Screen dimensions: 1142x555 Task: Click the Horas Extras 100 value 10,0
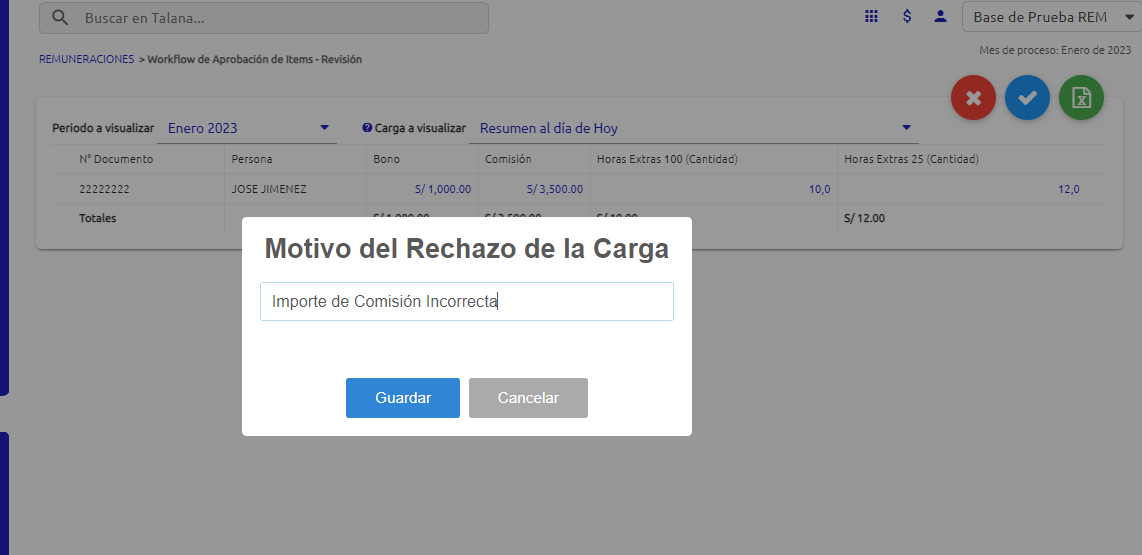tap(819, 189)
